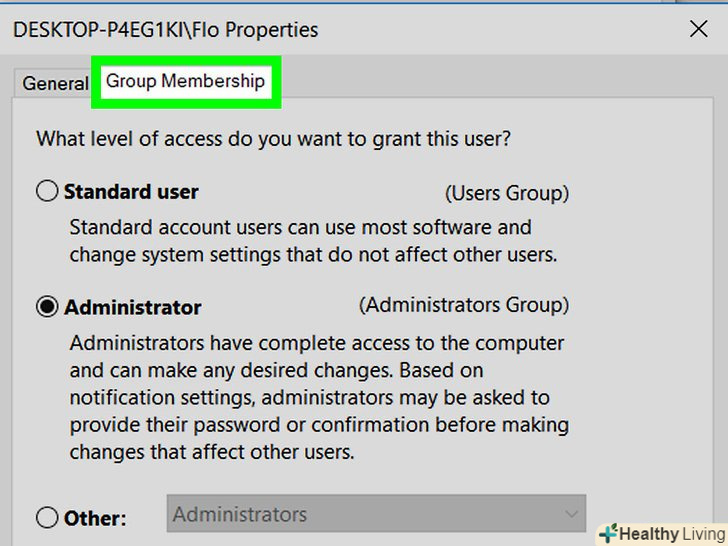This screenshot has width=728, height=546.
Task: Expand the dropdown chevron beside Administrators
Action: click(571, 515)
